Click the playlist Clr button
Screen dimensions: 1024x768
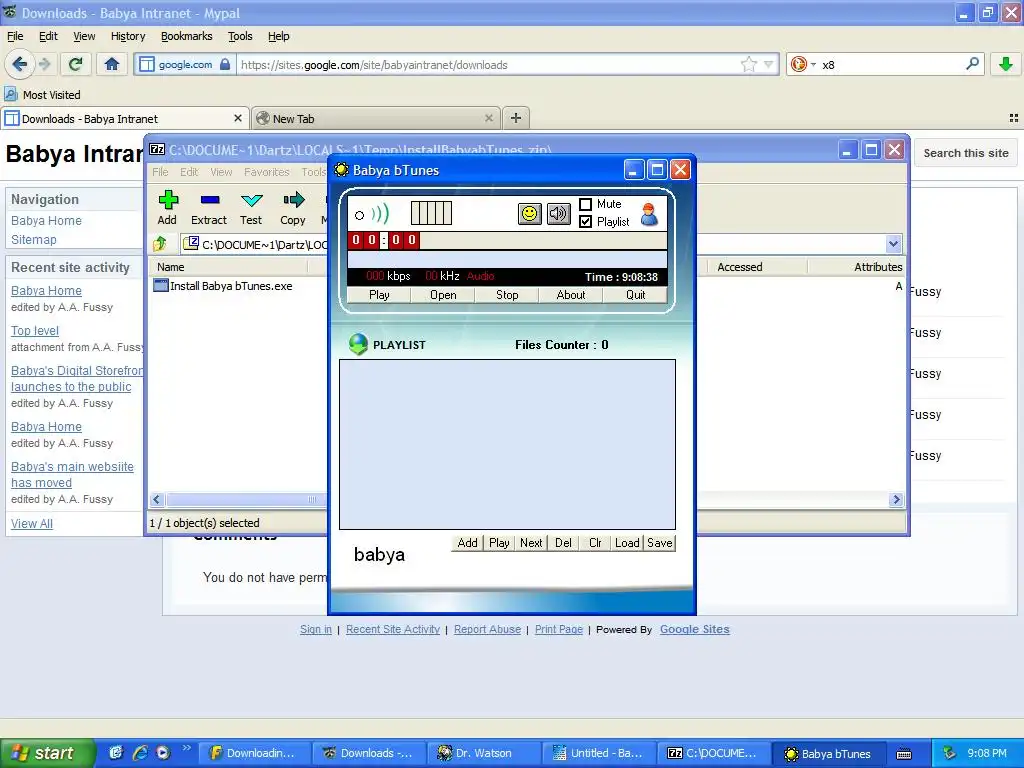click(x=595, y=543)
